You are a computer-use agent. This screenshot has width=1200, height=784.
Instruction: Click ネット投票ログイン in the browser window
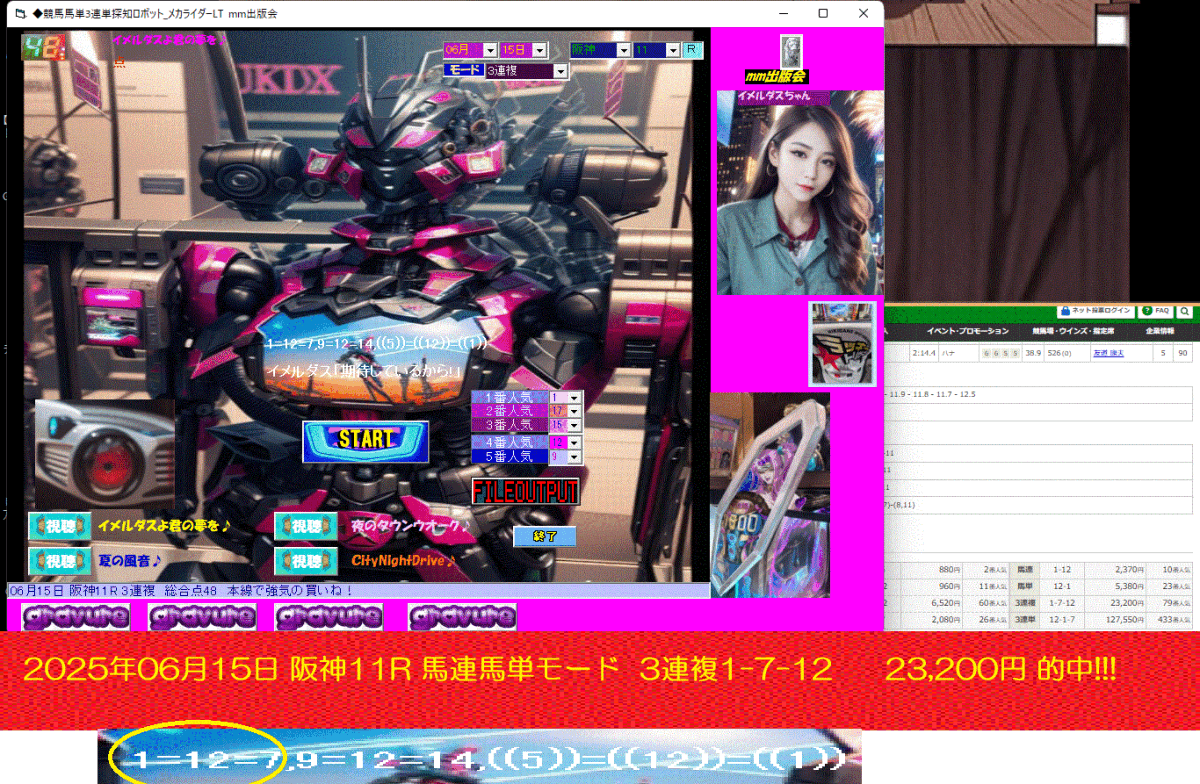[x=1096, y=311]
